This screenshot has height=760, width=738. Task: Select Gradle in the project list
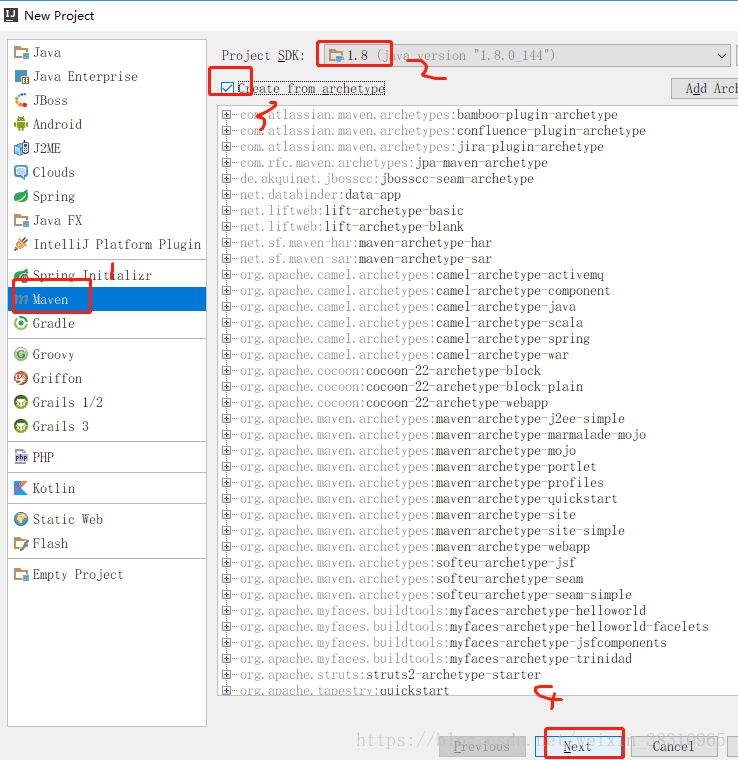pos(107,323)
